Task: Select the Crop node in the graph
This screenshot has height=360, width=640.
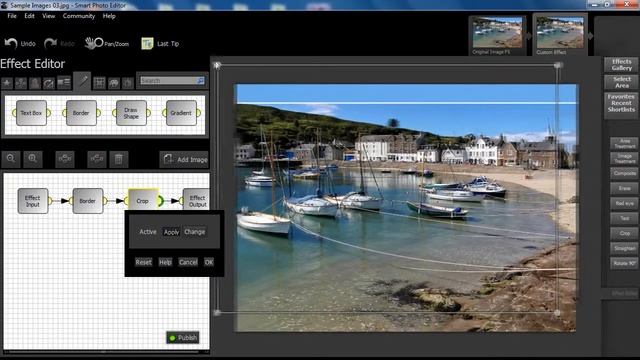Action: pos(142,201)
